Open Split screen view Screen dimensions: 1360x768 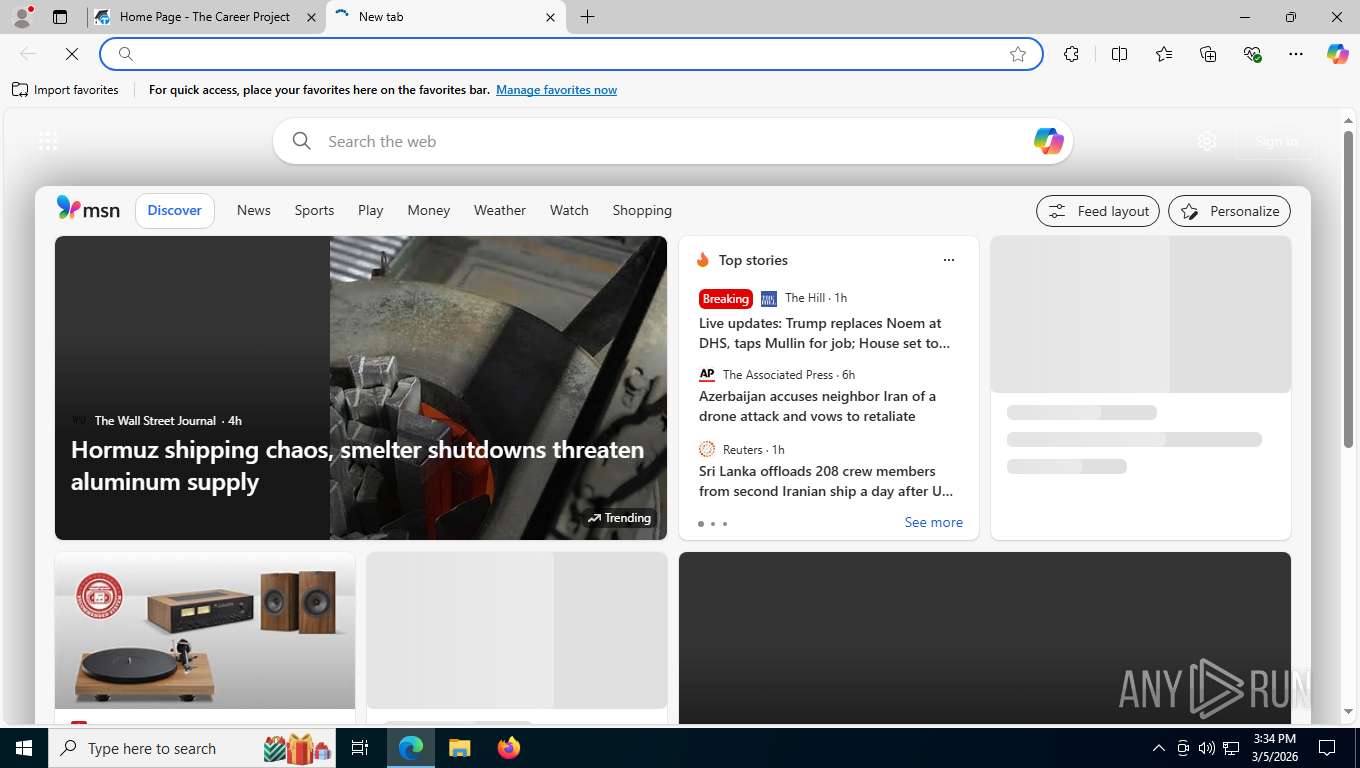click(x=1119, y=54)
